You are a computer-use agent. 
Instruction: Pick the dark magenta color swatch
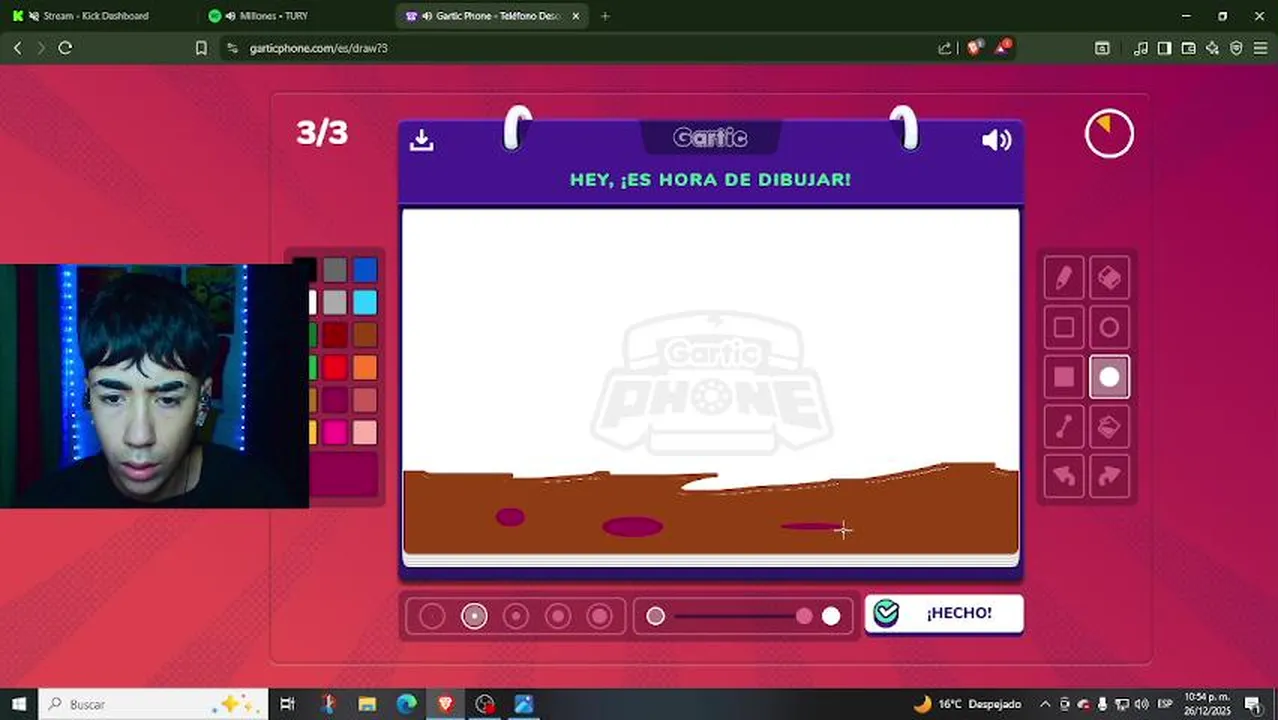click(335, 400)
